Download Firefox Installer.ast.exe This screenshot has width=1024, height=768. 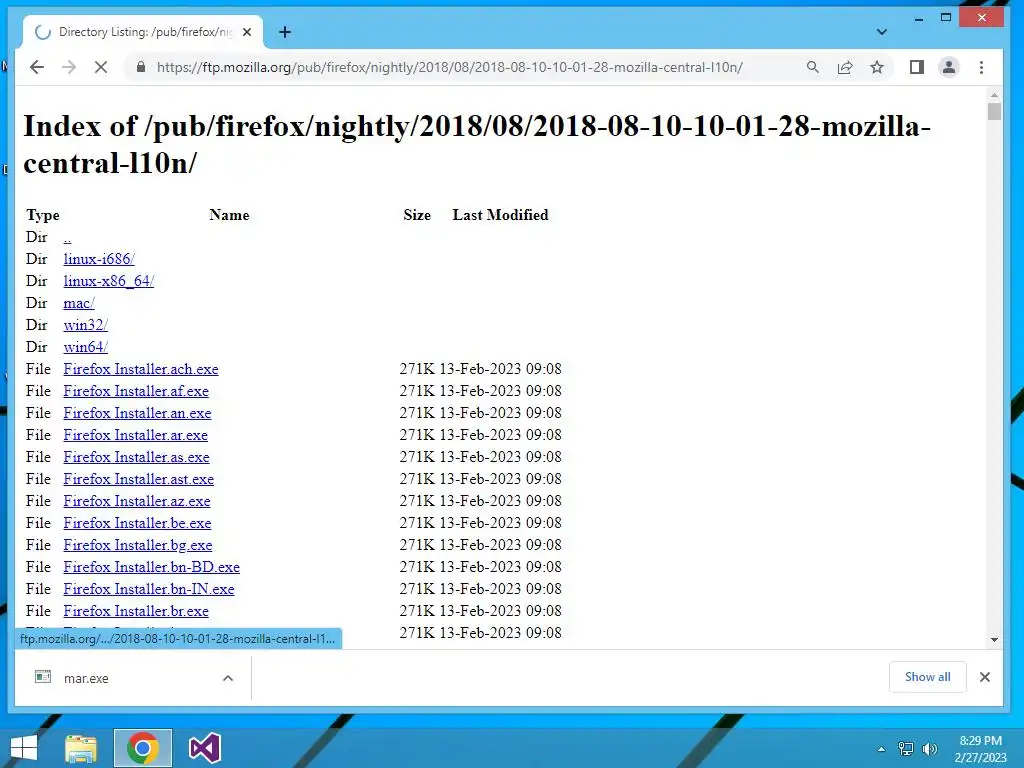(138, 479)
